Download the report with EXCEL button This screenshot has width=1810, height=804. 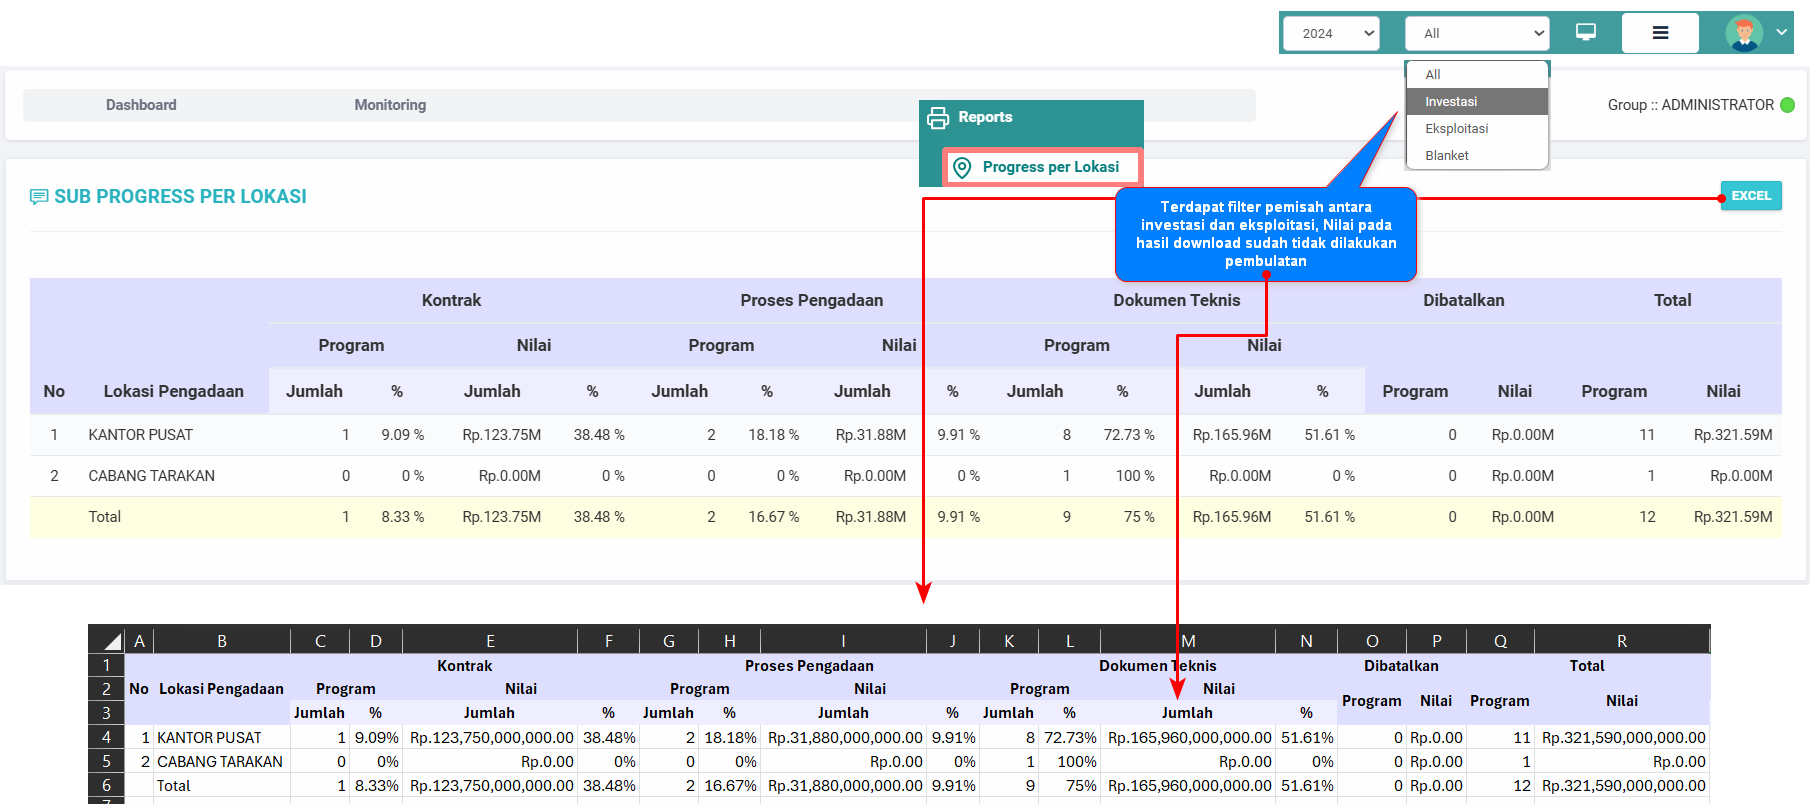[x=1750, y=196]
